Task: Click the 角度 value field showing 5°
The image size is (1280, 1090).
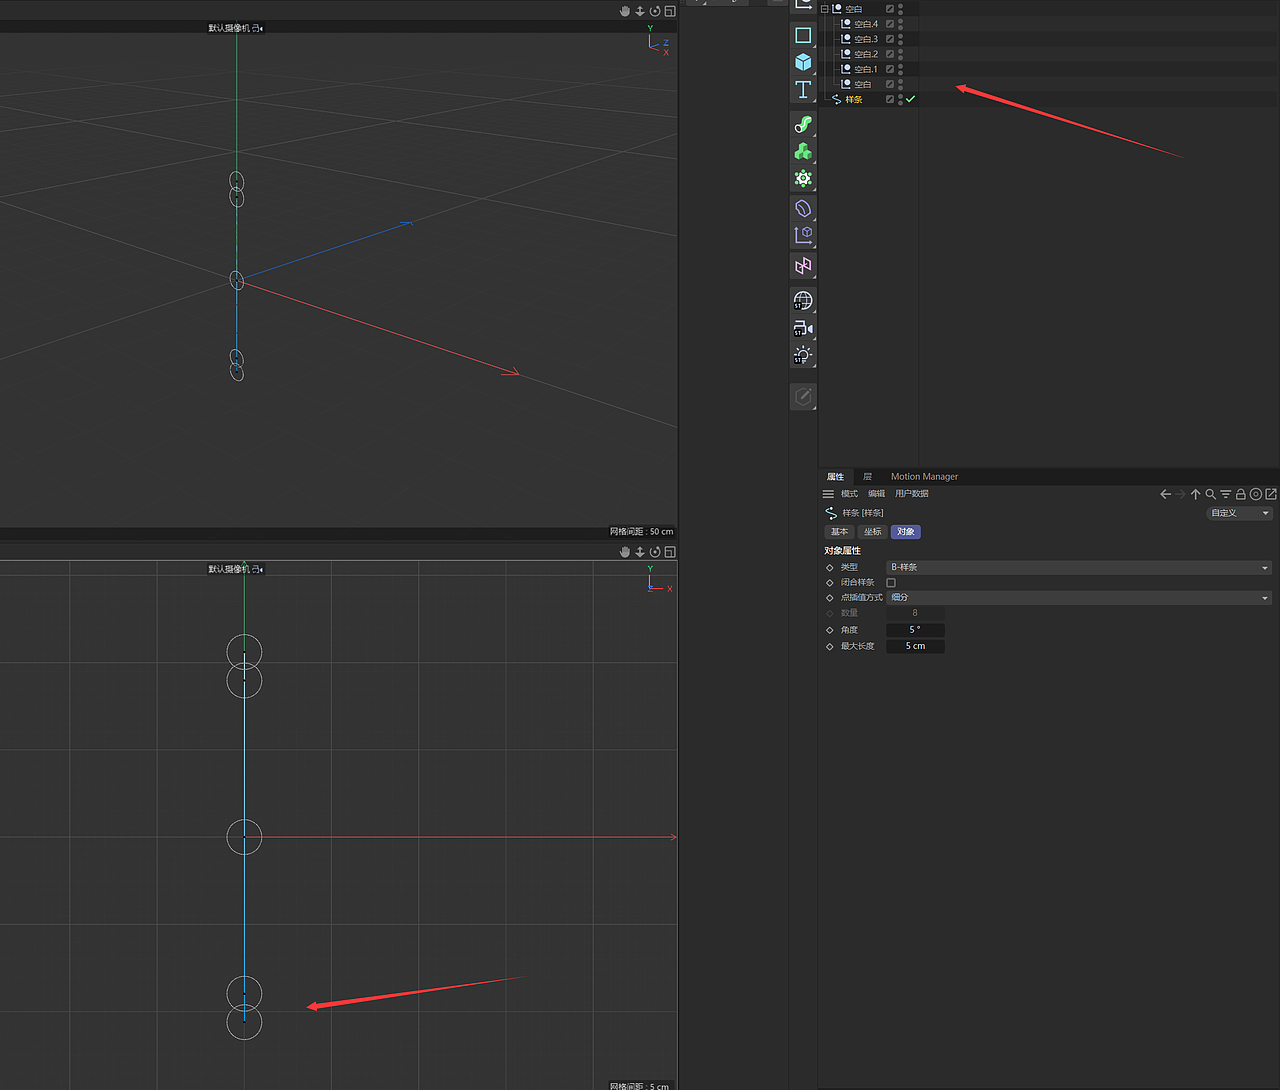Action: [x=915, y=630]
